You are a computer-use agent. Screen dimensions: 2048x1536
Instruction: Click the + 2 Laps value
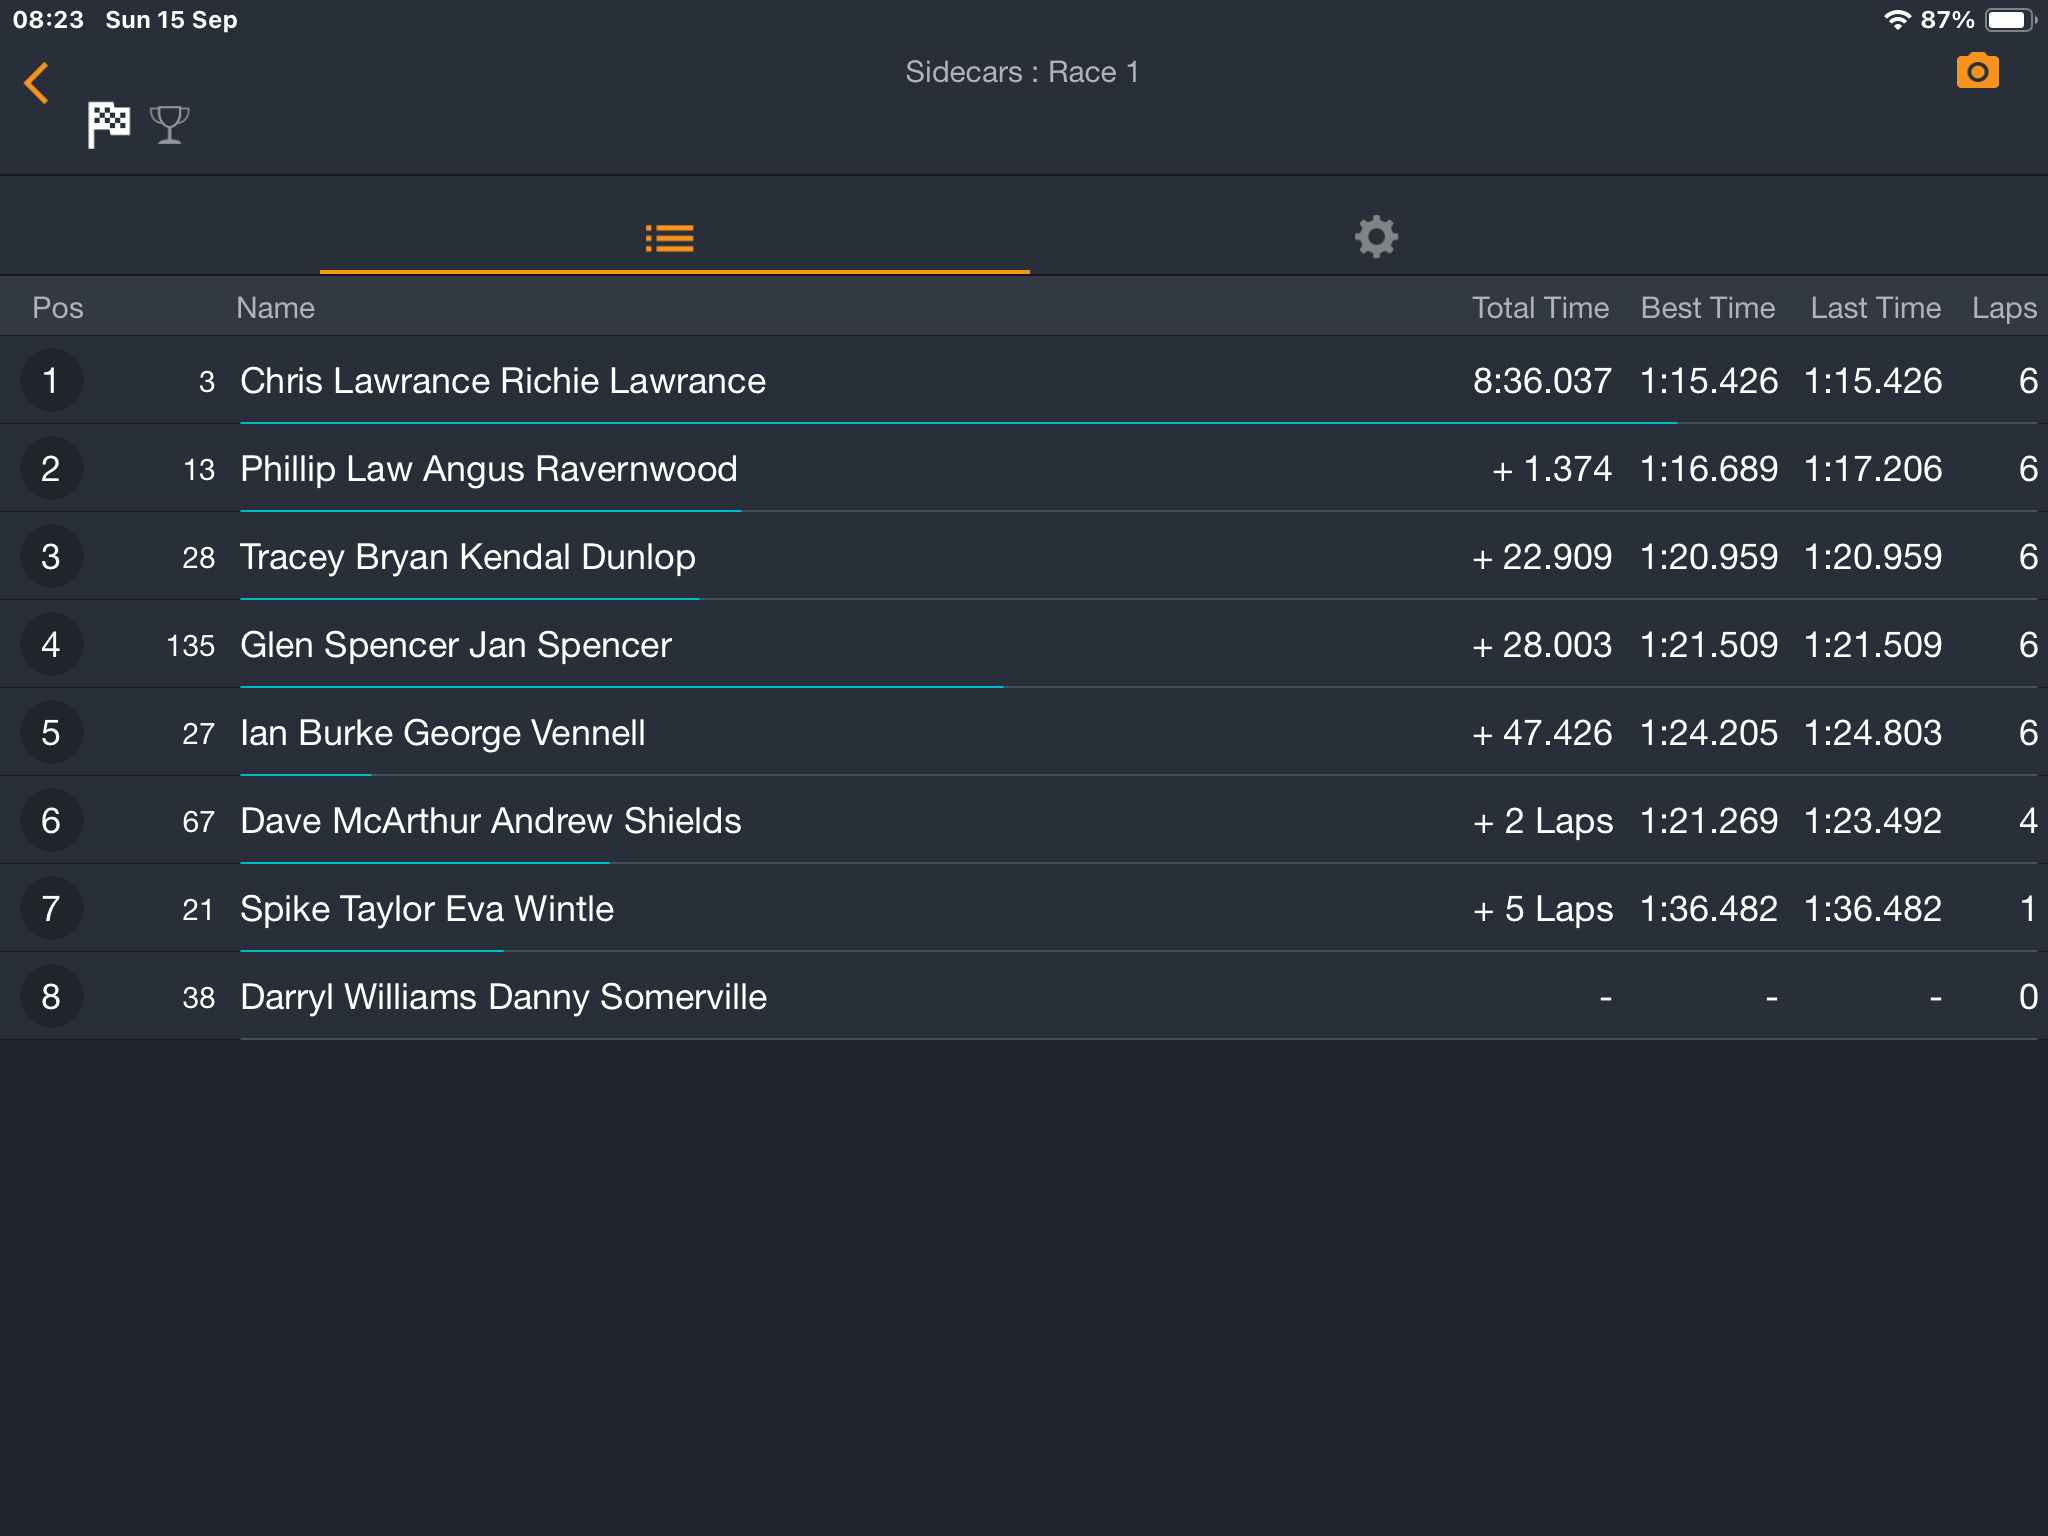click(1542, 821)
